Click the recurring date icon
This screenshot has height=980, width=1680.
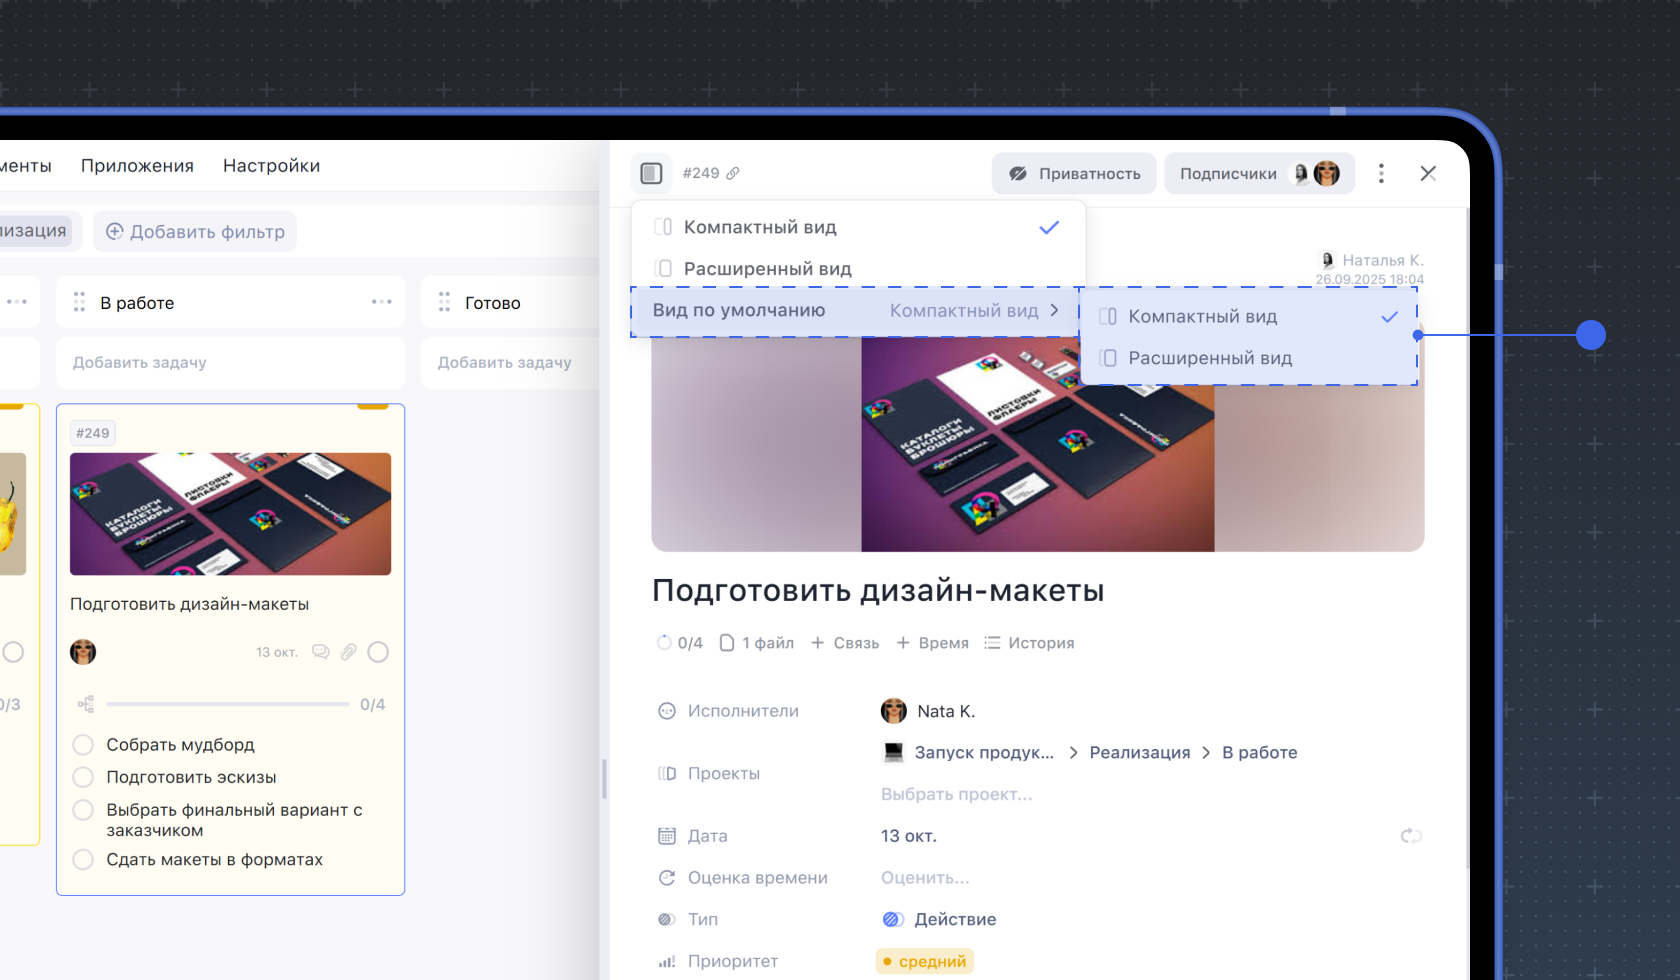pos(1411,836)
